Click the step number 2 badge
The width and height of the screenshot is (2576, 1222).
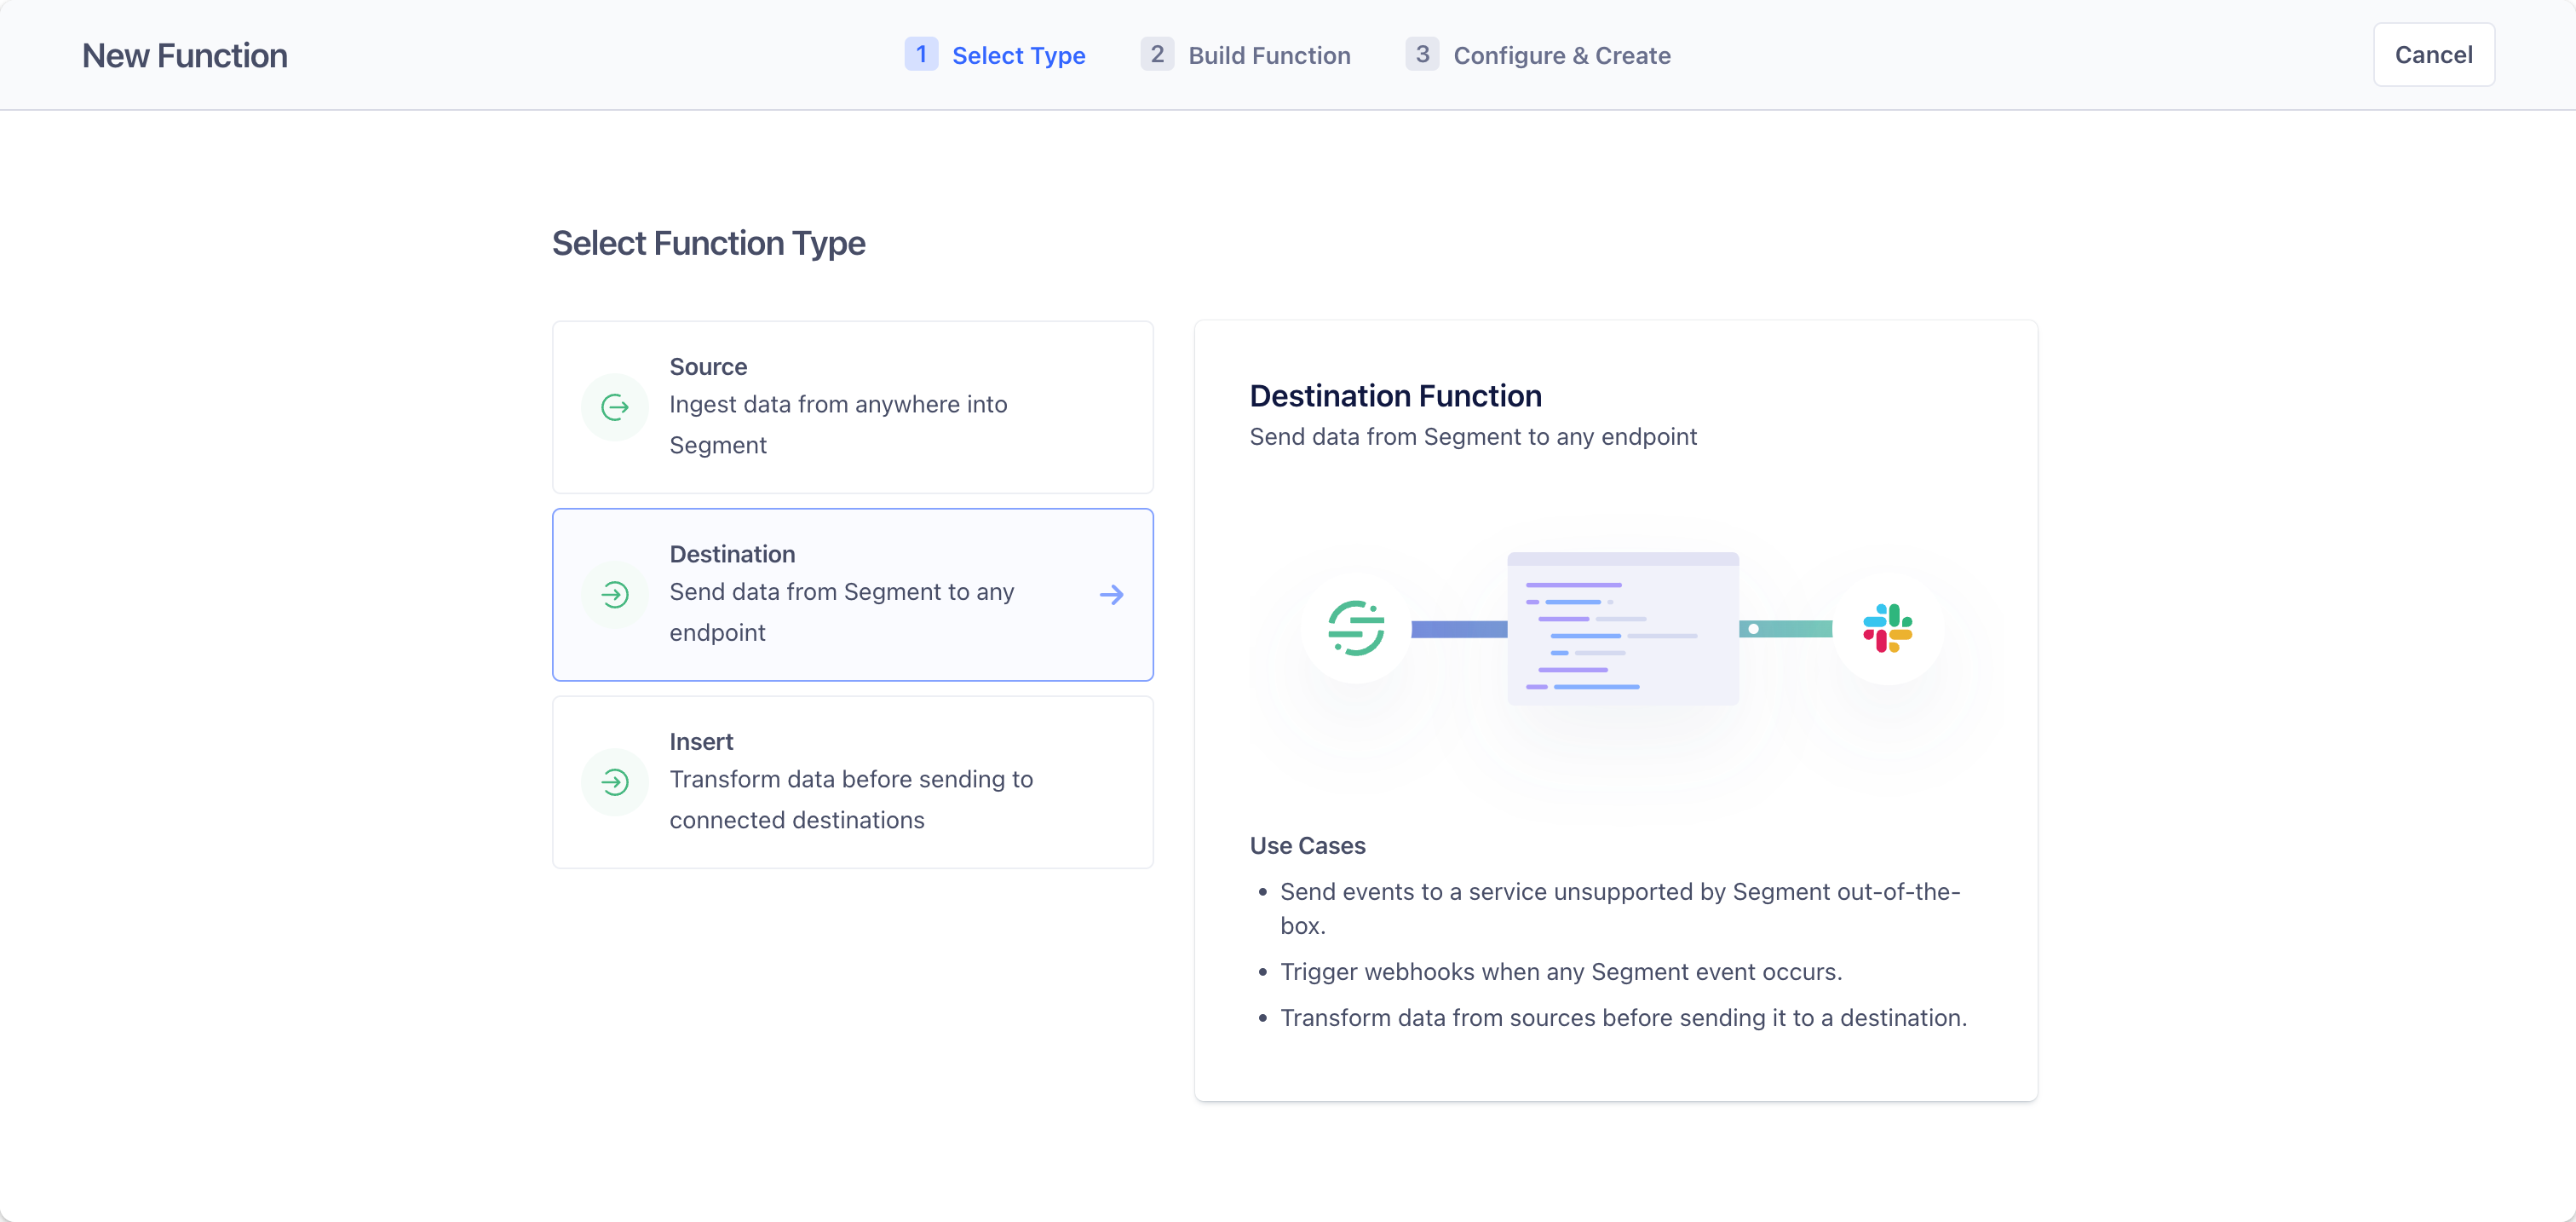(x=1157, y=54)
